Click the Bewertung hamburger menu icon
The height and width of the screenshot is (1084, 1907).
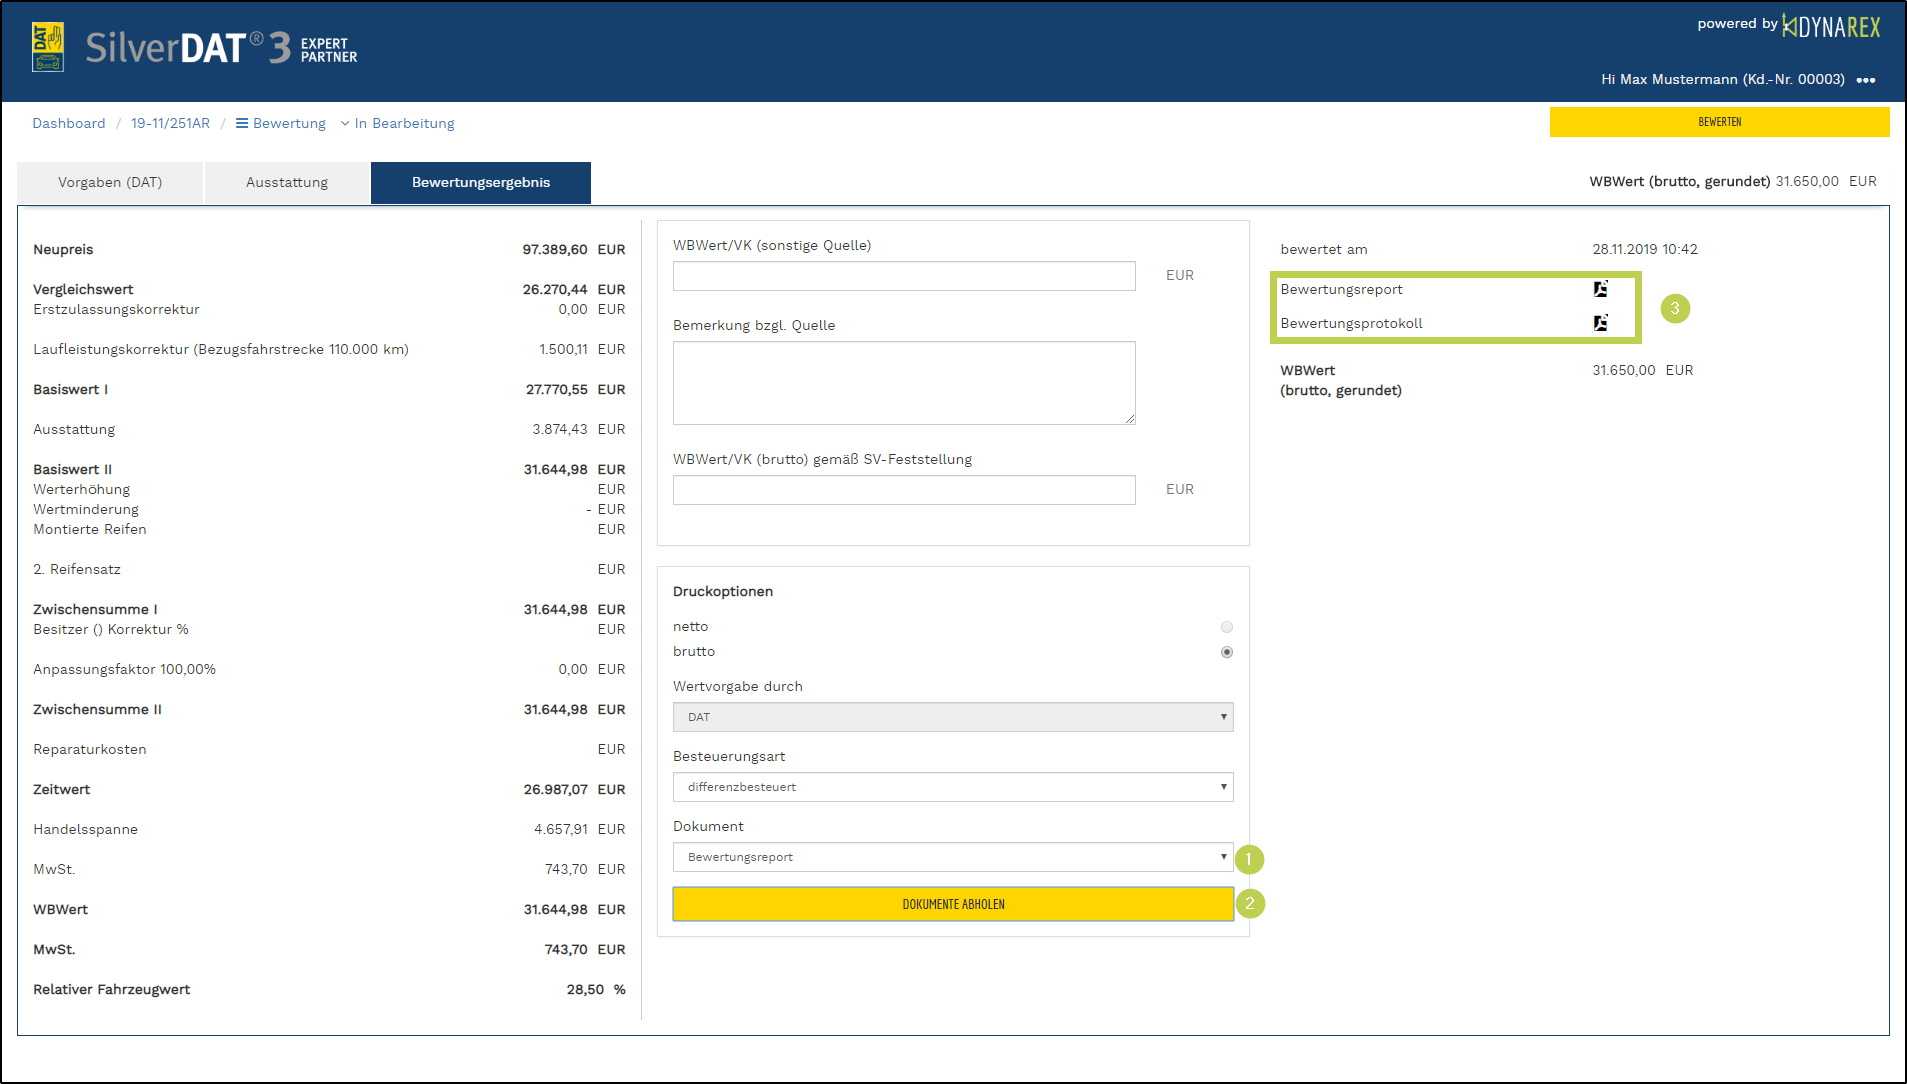click(242, 123)
